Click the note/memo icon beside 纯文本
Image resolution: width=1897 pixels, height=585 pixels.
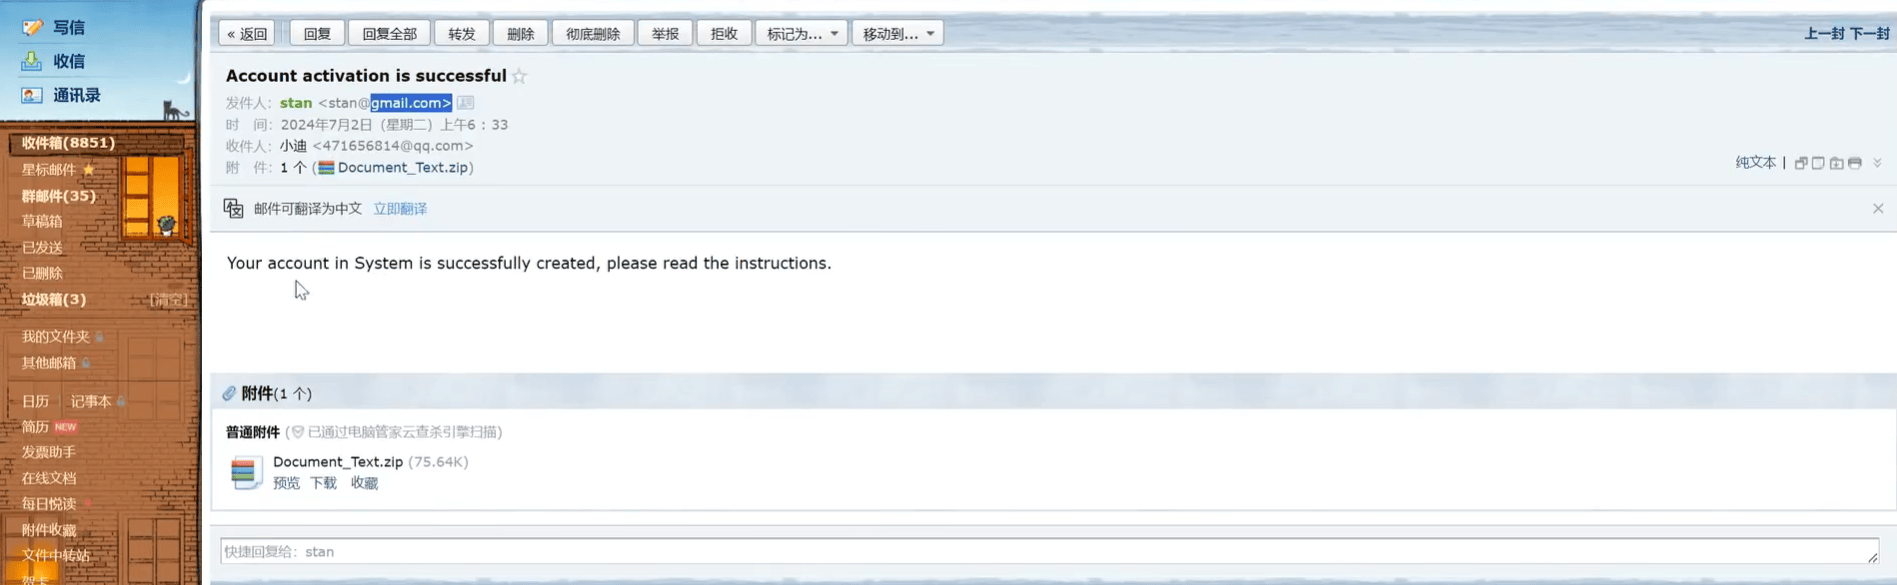tap(1818, 163)
